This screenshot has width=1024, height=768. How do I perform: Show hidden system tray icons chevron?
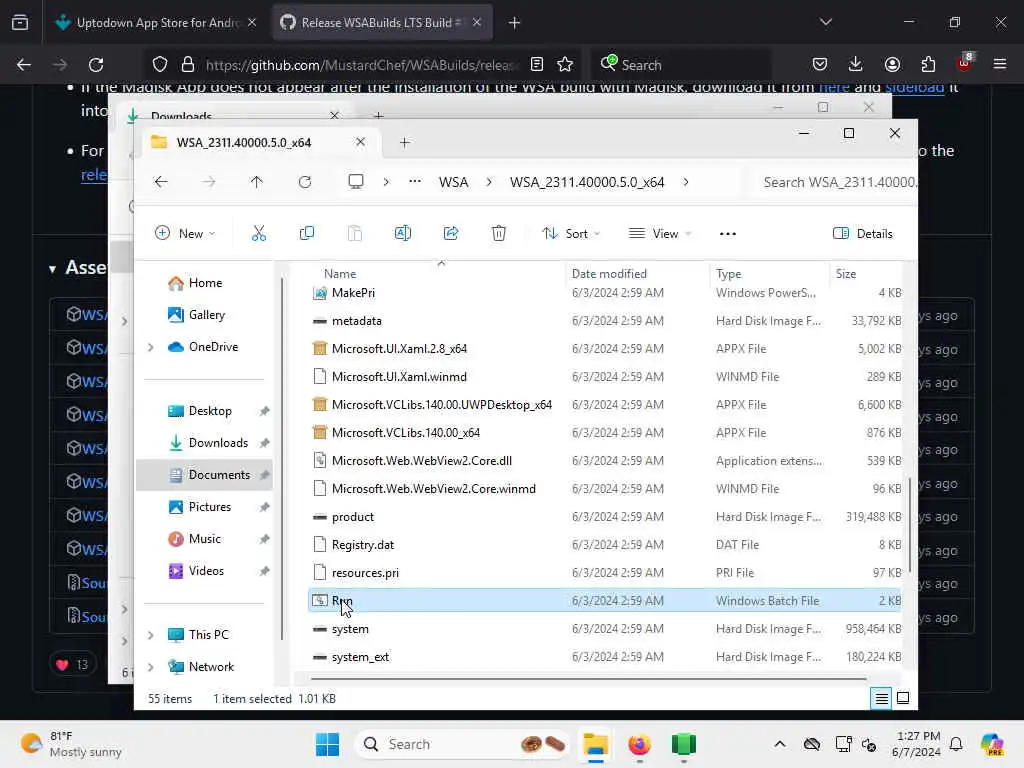[780, 744]
